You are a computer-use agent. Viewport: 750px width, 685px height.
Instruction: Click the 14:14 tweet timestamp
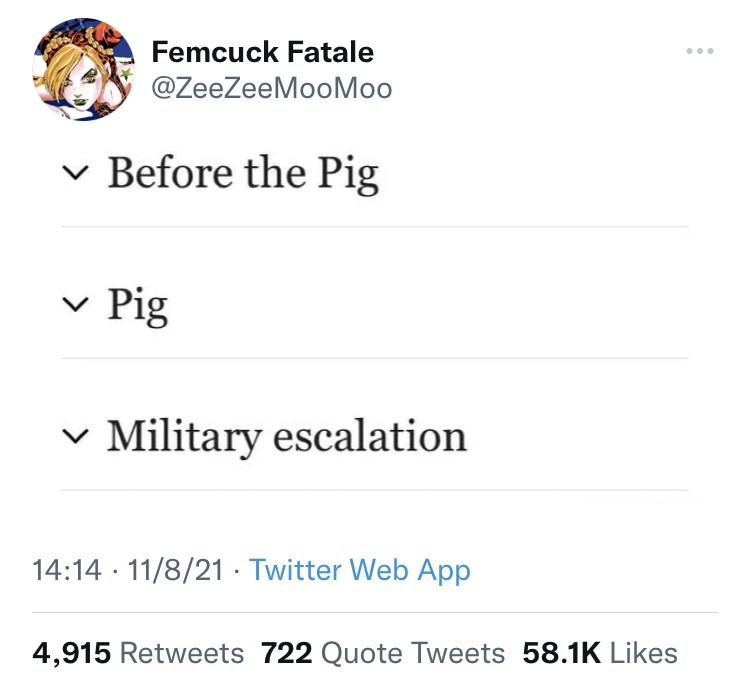tap(67, 570)
